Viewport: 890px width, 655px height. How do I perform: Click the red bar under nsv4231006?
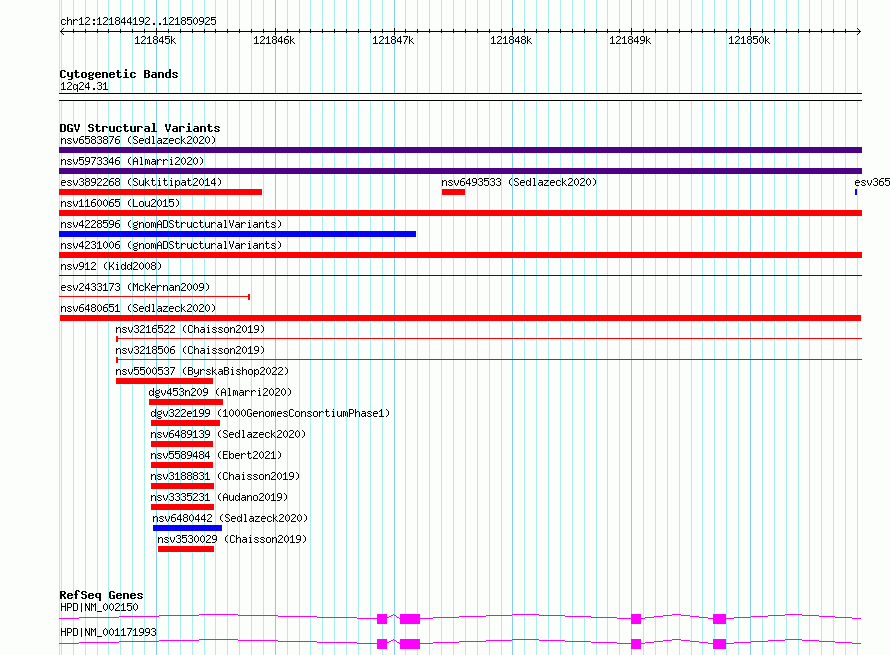[x=460, y=255]
